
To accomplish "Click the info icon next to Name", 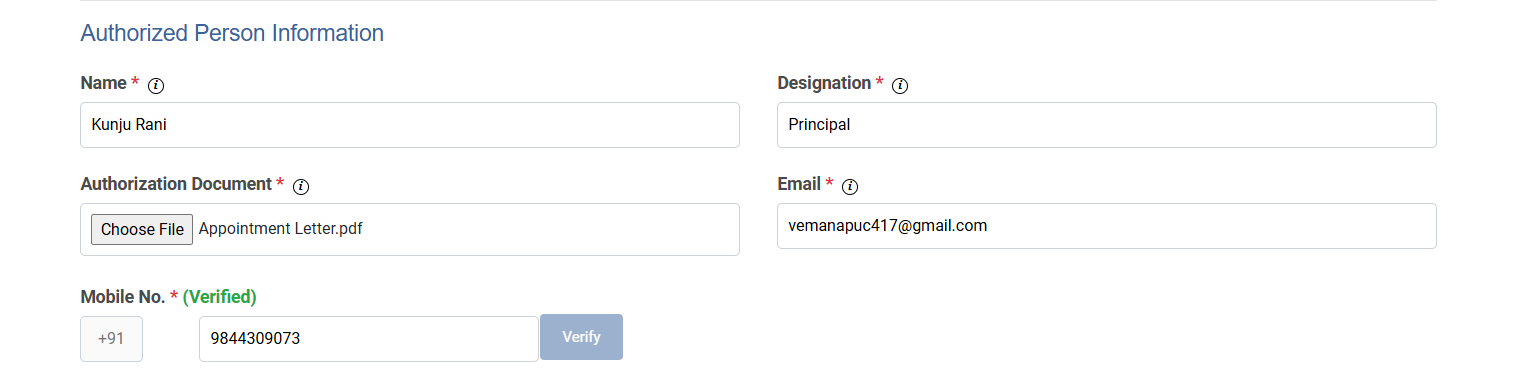I will (156, 85).
